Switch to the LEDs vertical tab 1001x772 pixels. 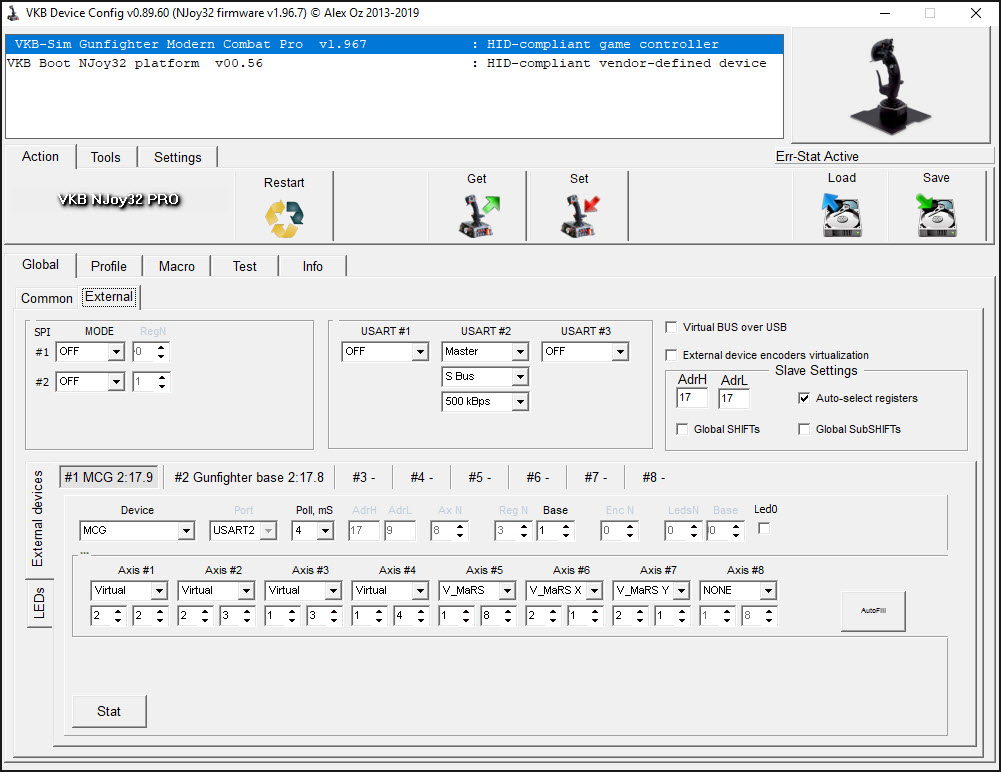[x=40, y=603]
